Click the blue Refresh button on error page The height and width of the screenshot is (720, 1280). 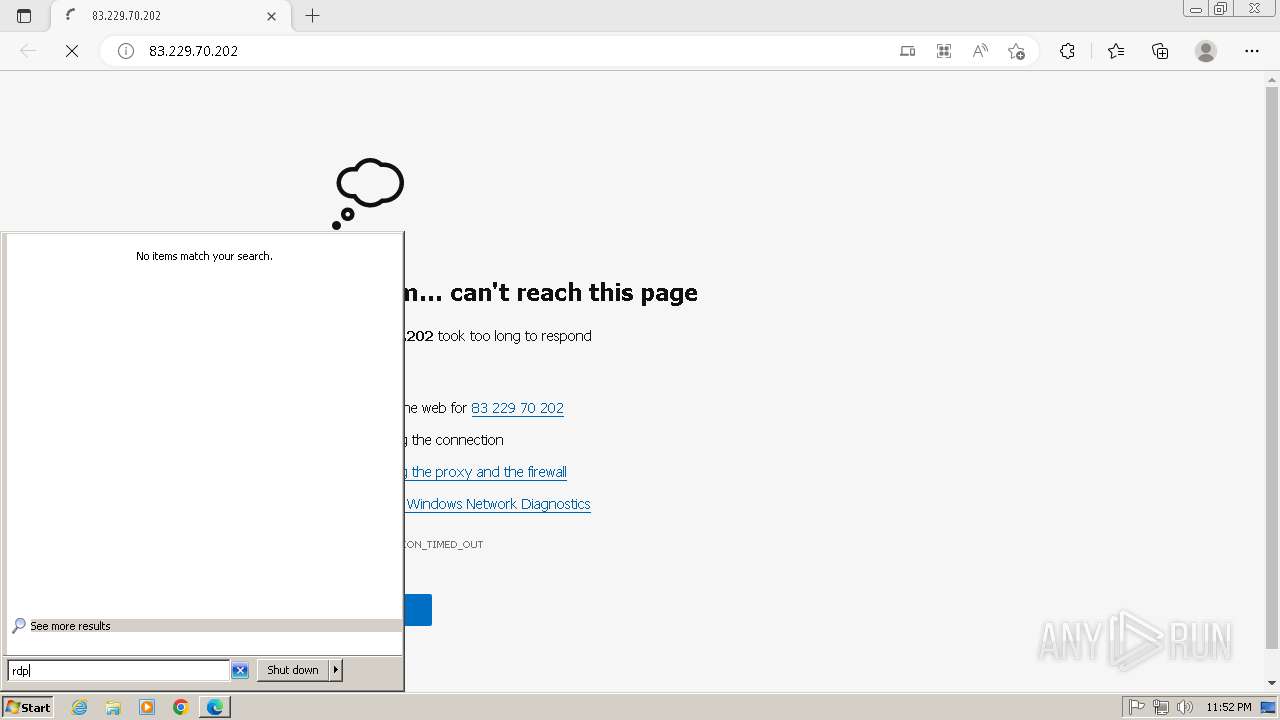pyautogui.click(x=418, y=610)
